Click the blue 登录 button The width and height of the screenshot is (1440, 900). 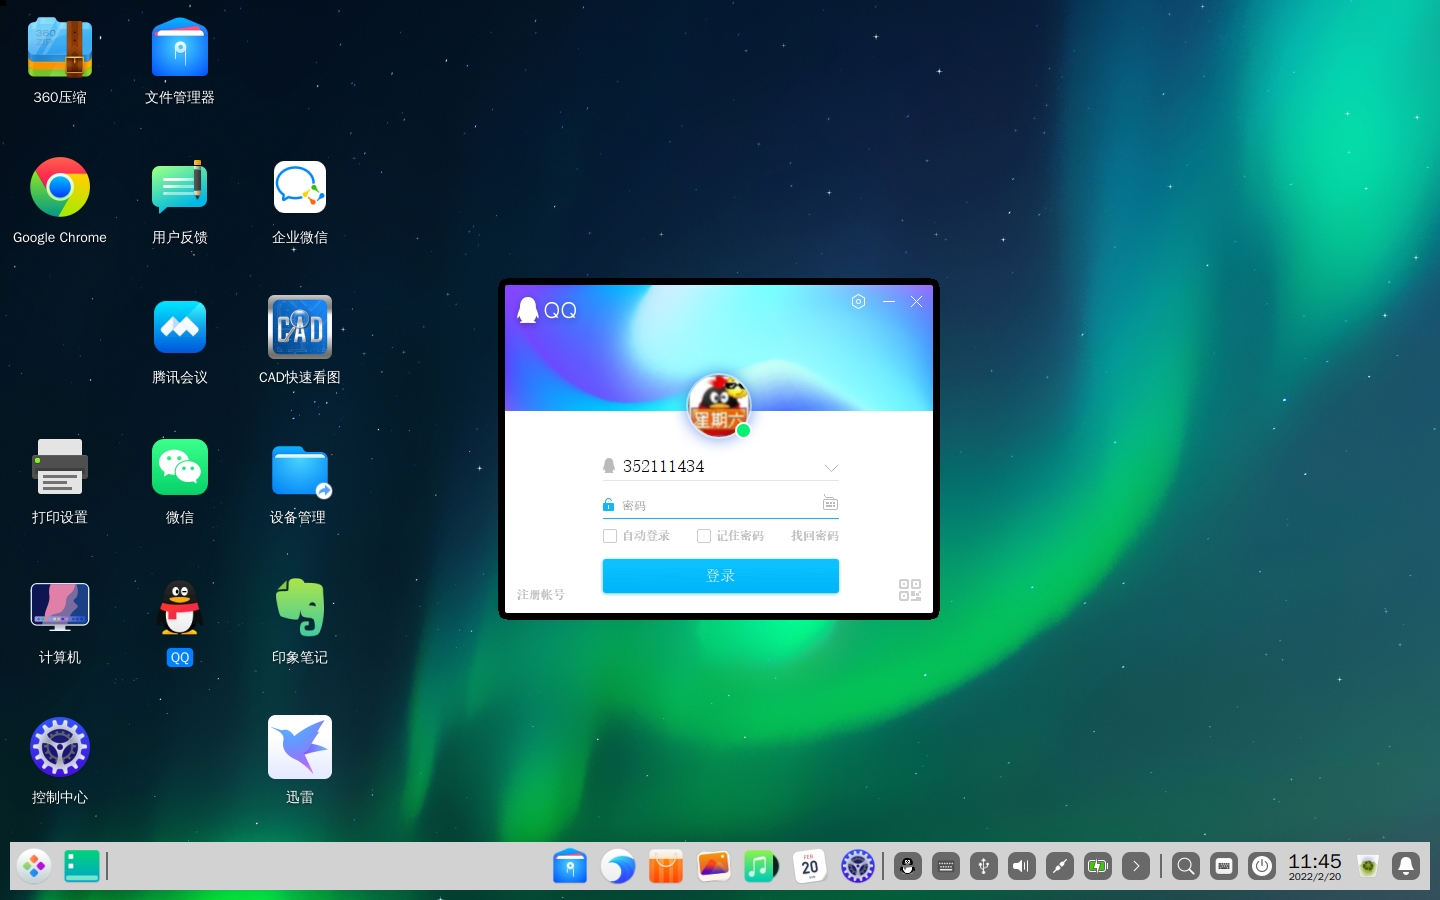721,576
